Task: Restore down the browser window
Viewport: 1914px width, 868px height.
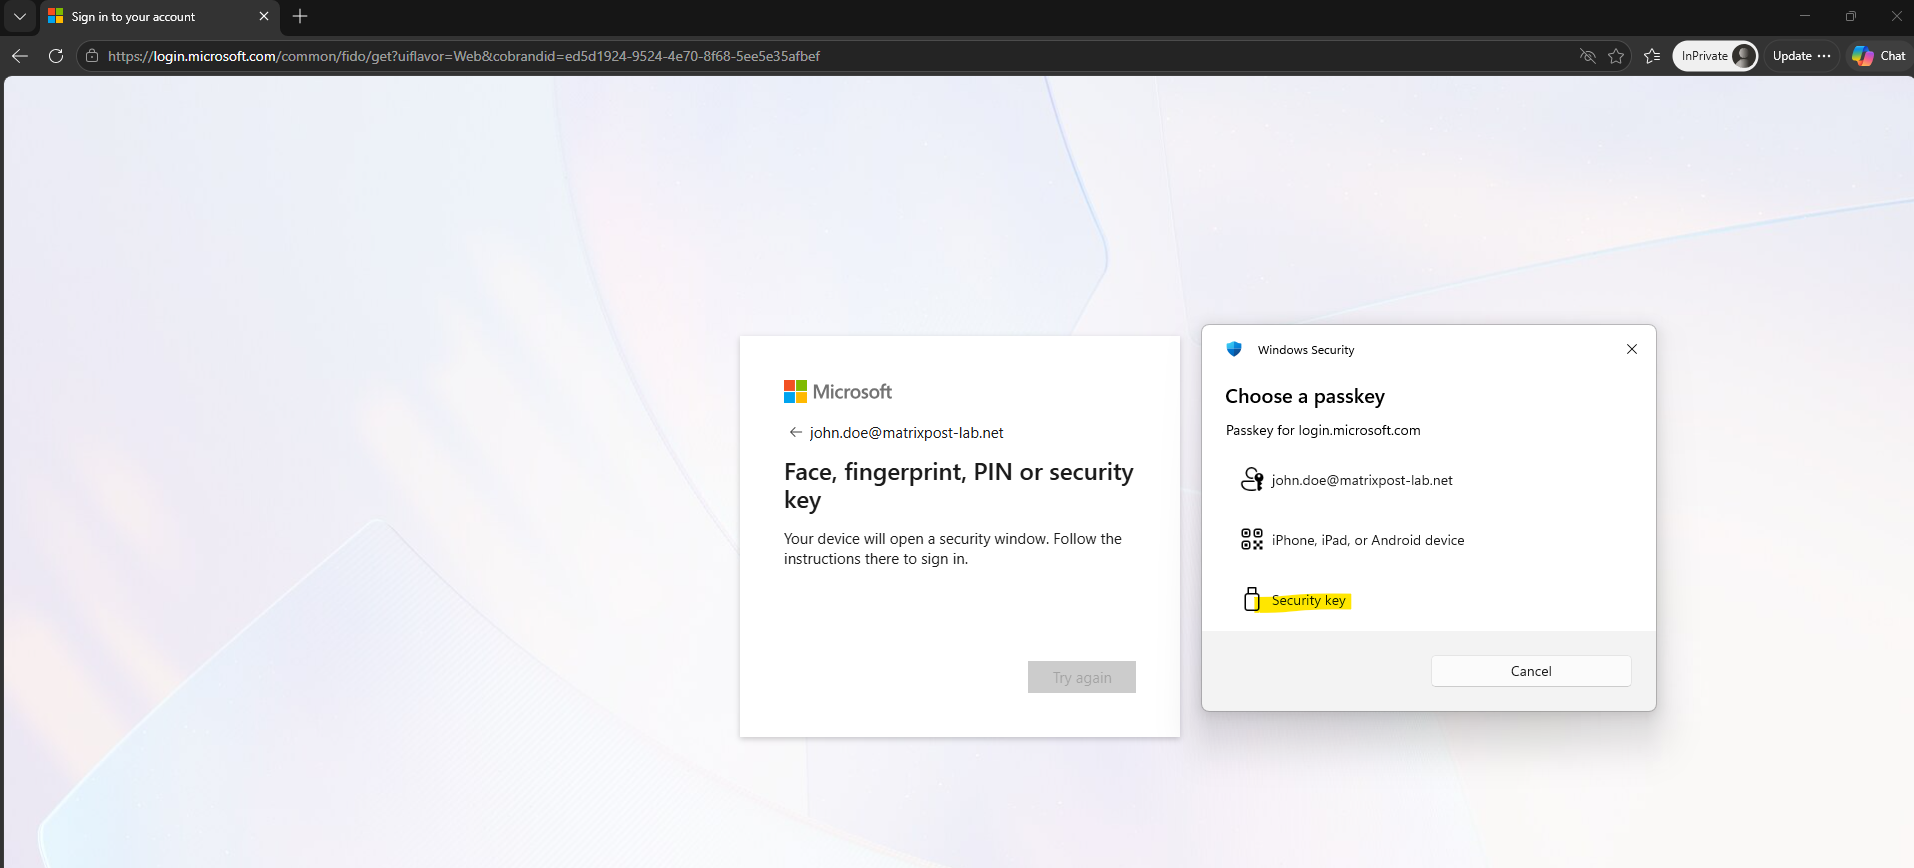Action: pyautogui.click(x=1851, y=16)
